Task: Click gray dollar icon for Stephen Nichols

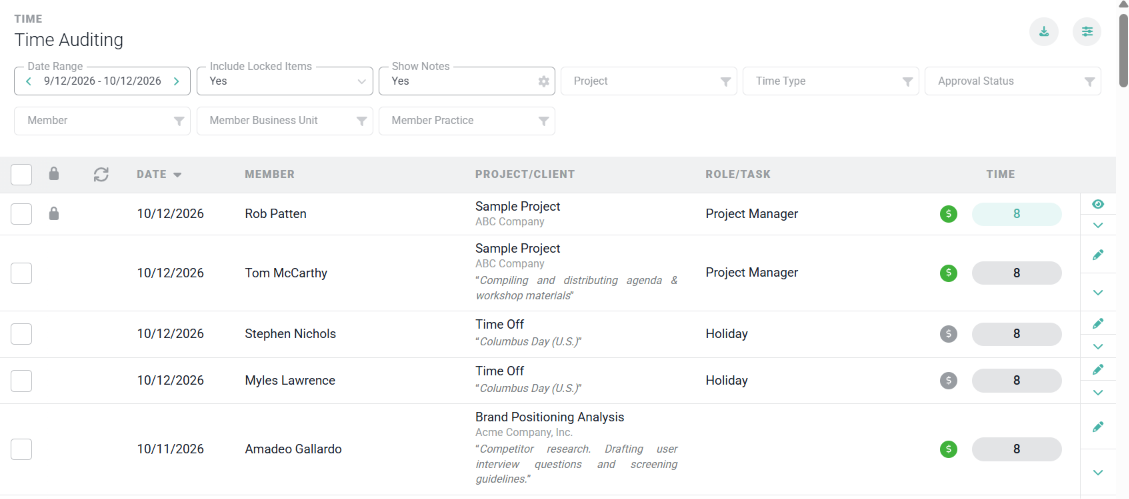Action: pyautogui.click(x=948, y=333)
